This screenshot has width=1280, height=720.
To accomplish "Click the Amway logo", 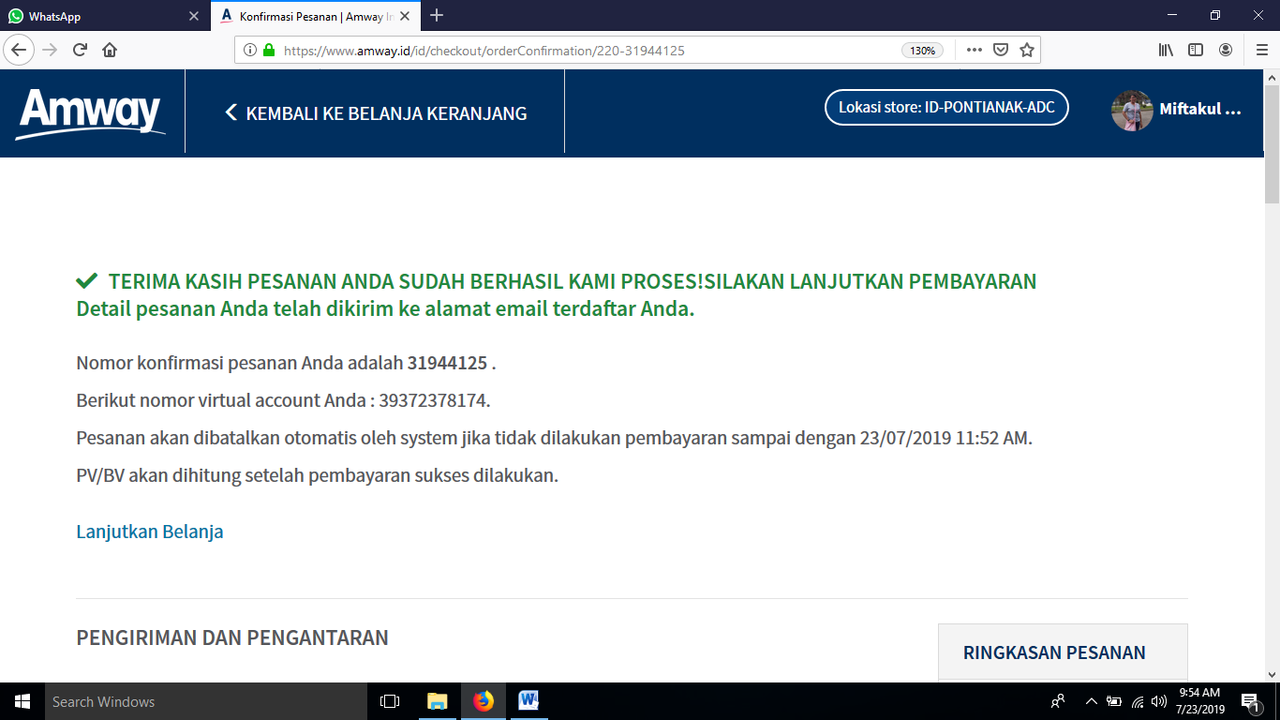I will (x=90, y=113).
